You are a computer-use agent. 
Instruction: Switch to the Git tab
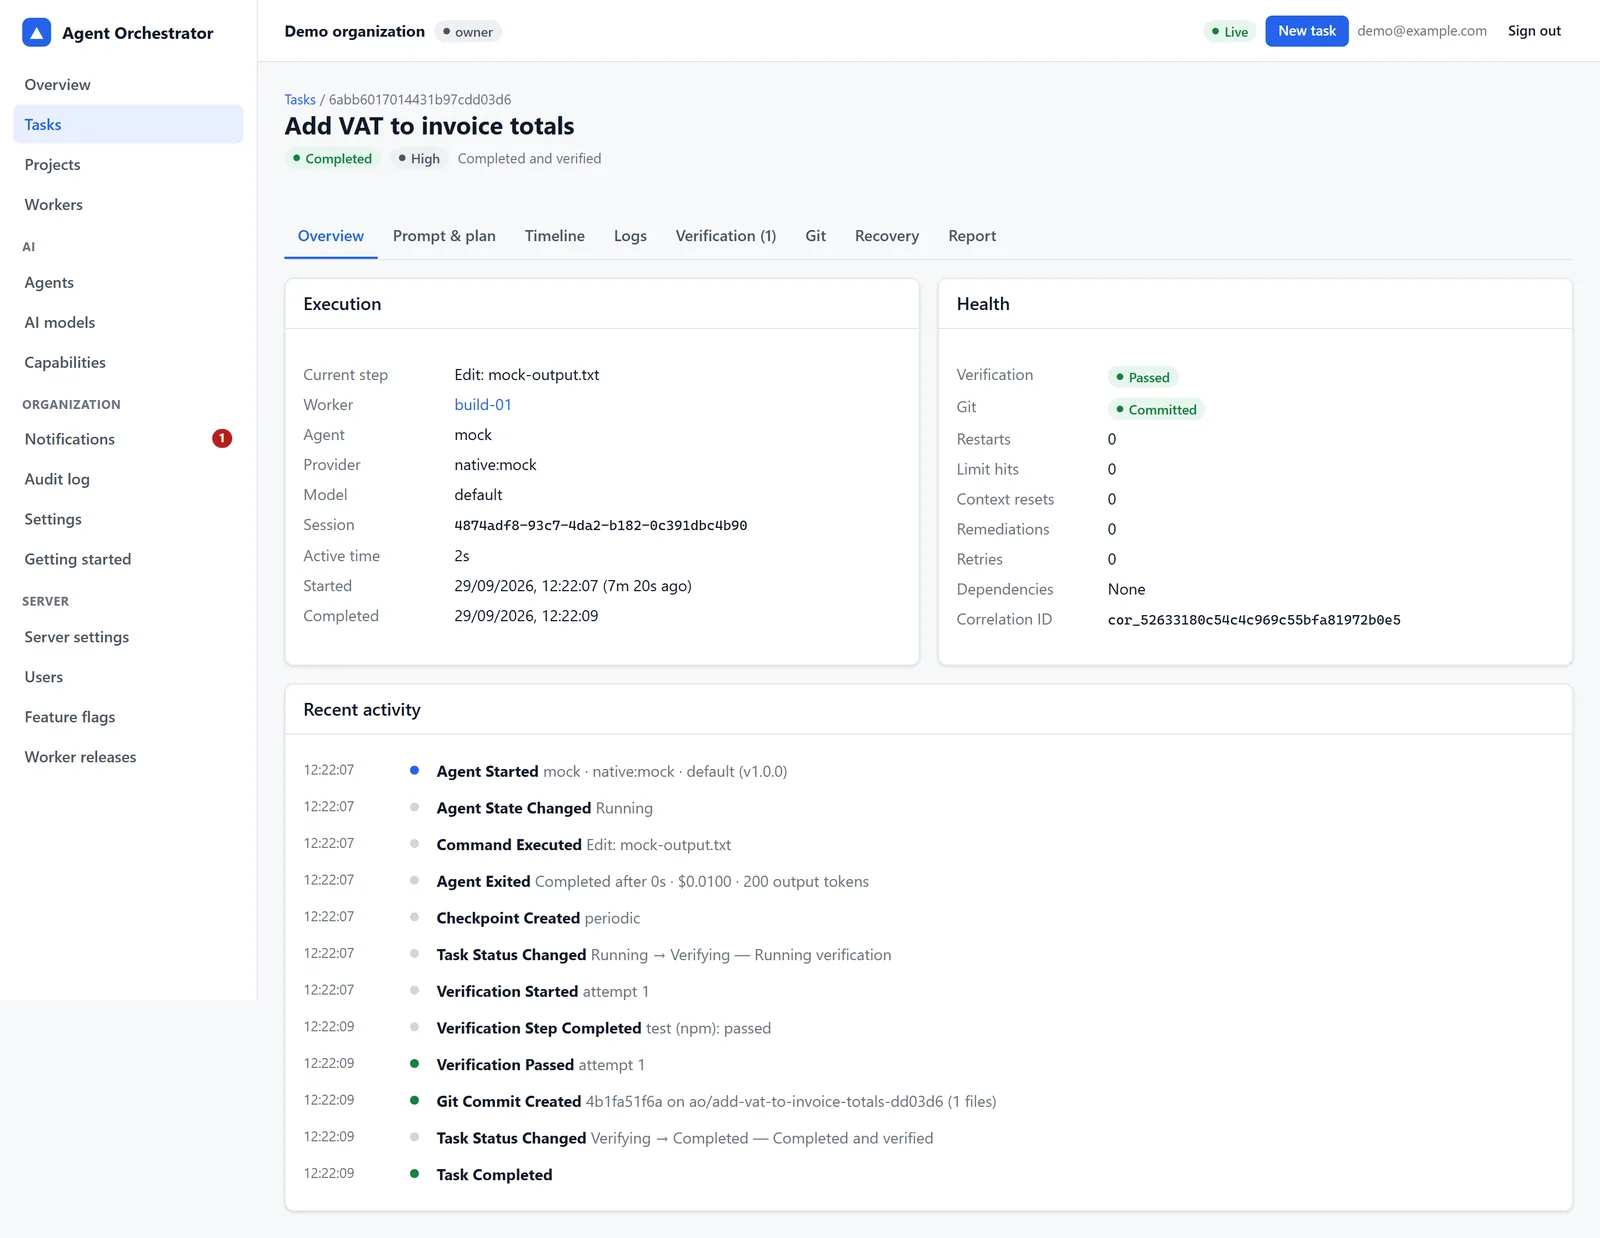(816, 236)
